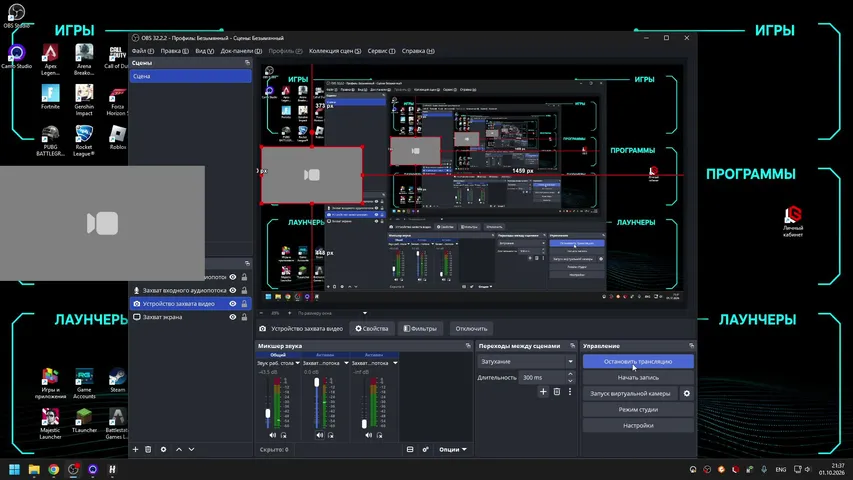Open transition properties three-dot menu
The width and height of the screenshot is (853, 480).
(x=570, y=391)
